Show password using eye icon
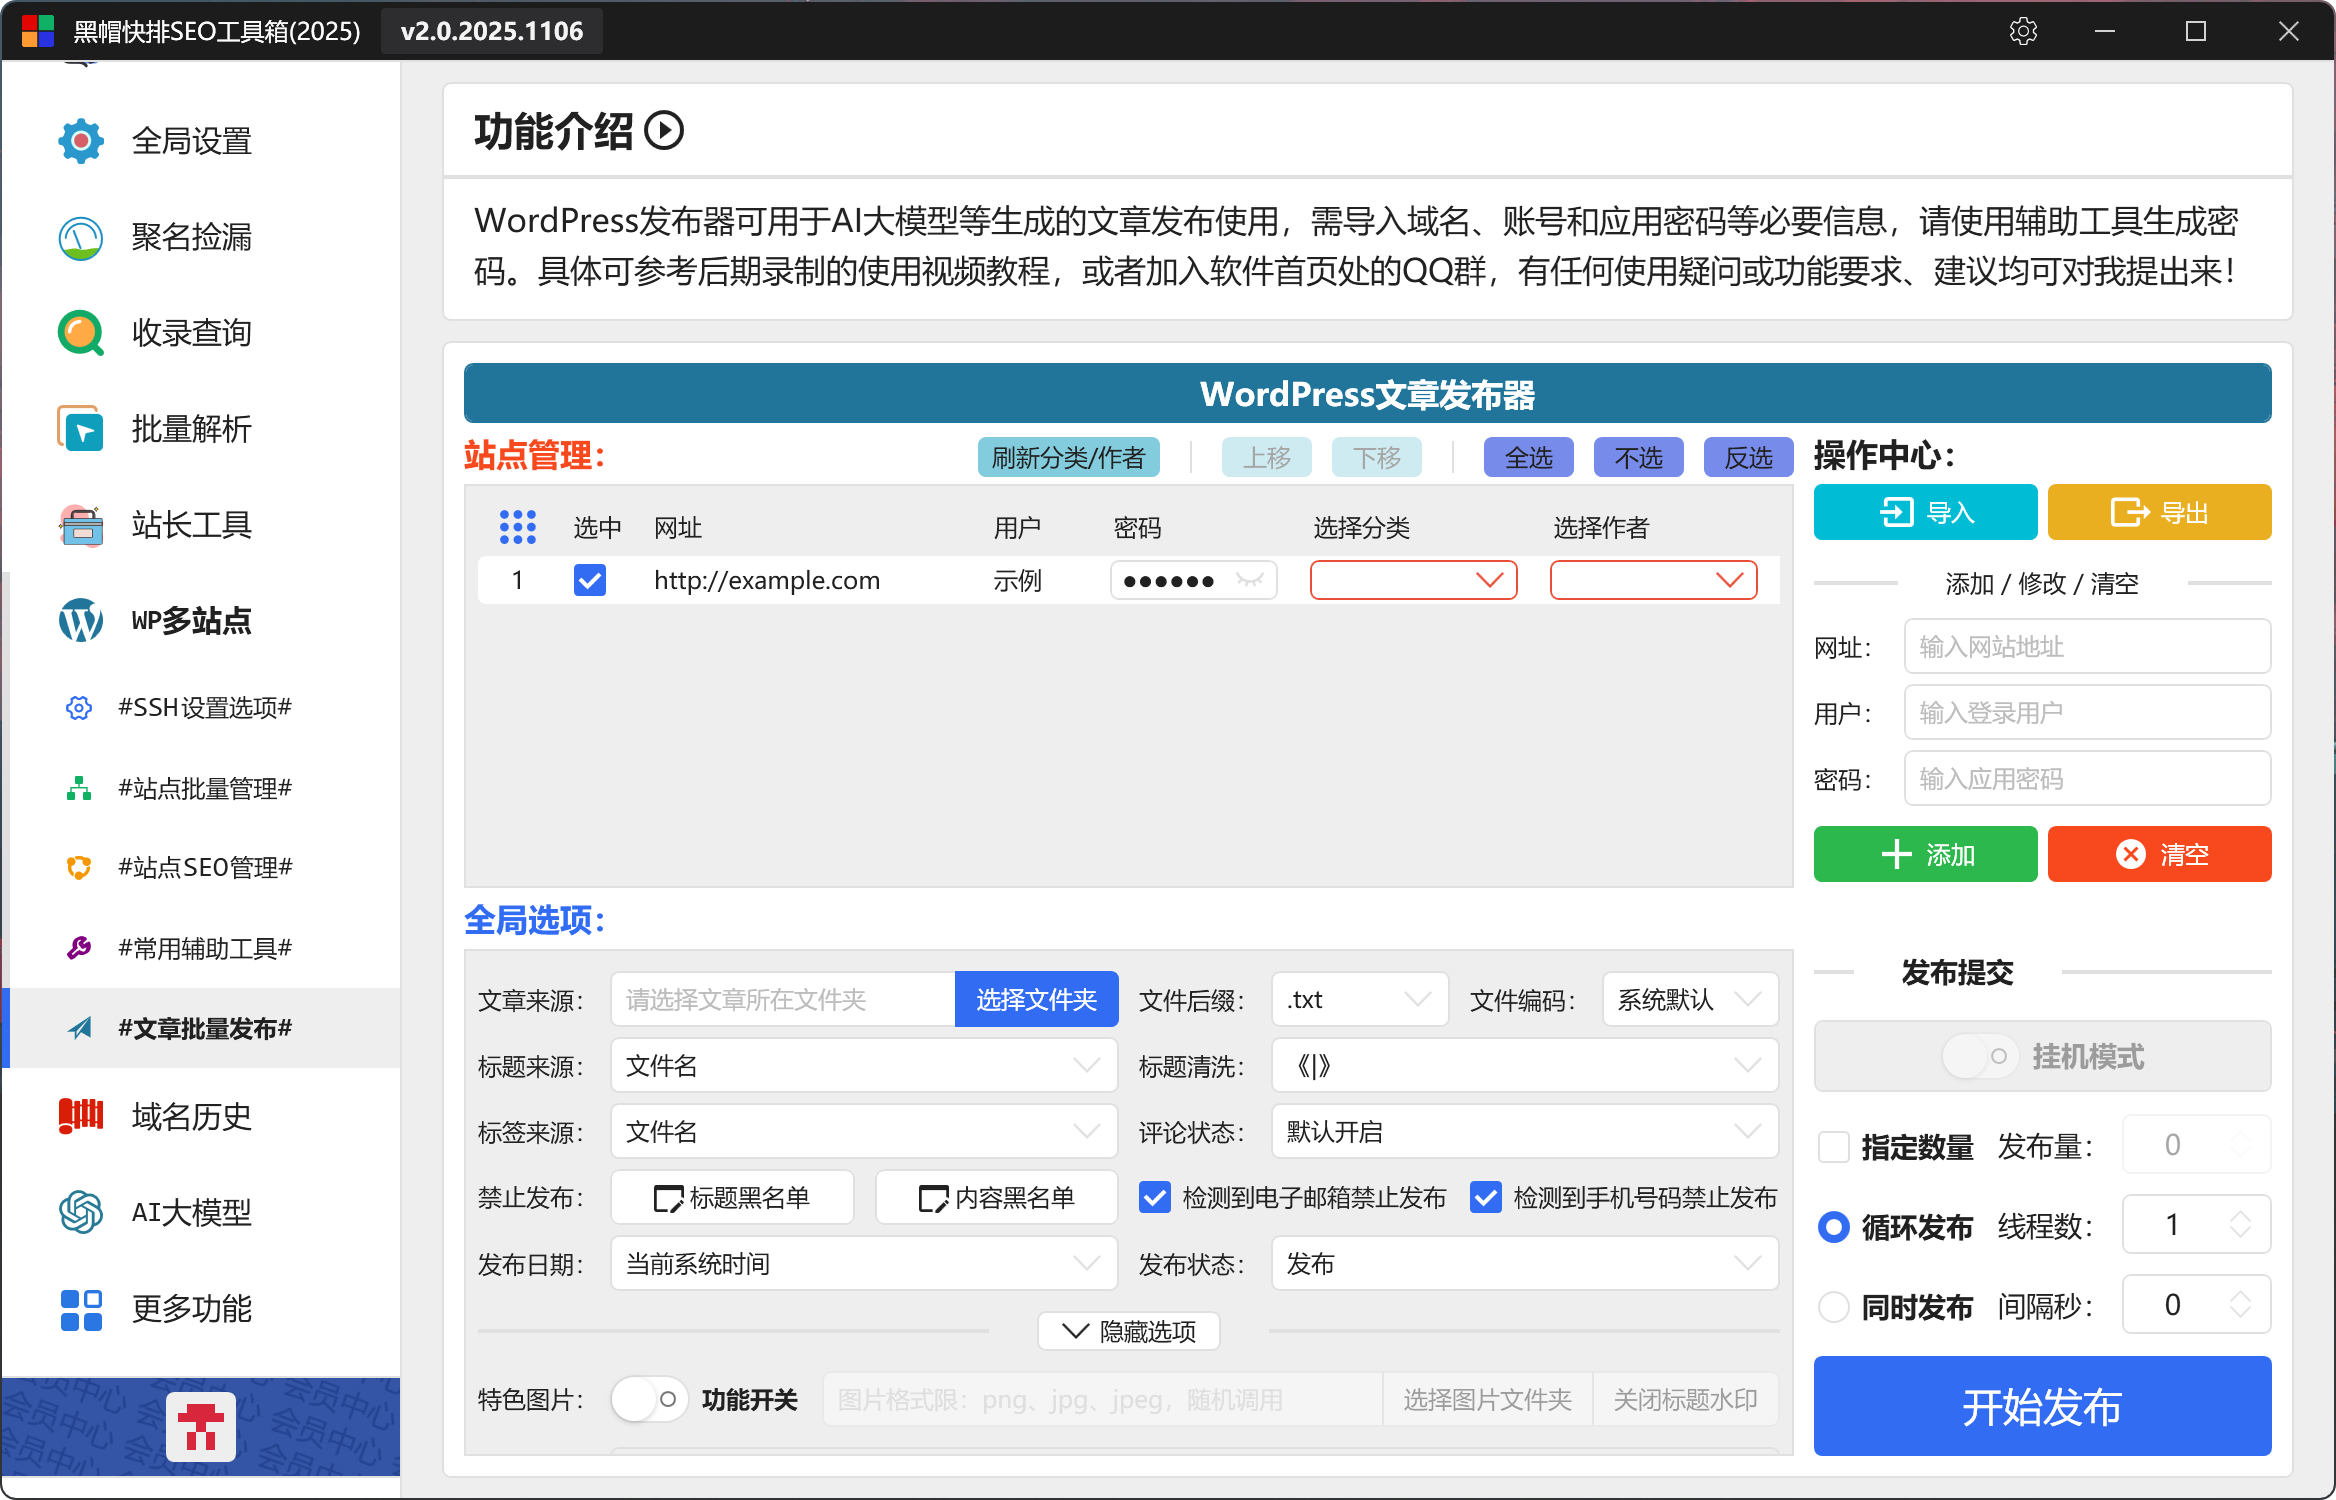This screenshot has width=2336, height=1500. [x=1250, y=580]
